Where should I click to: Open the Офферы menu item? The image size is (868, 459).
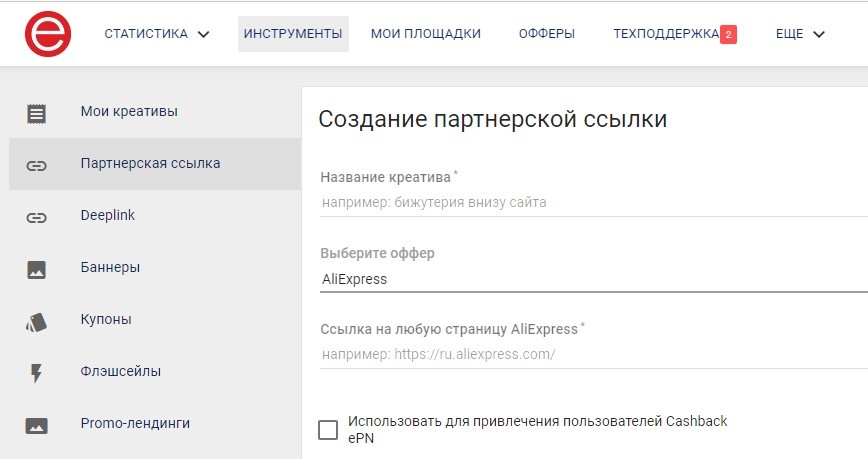pyautogui.click(x=547, y=34)
